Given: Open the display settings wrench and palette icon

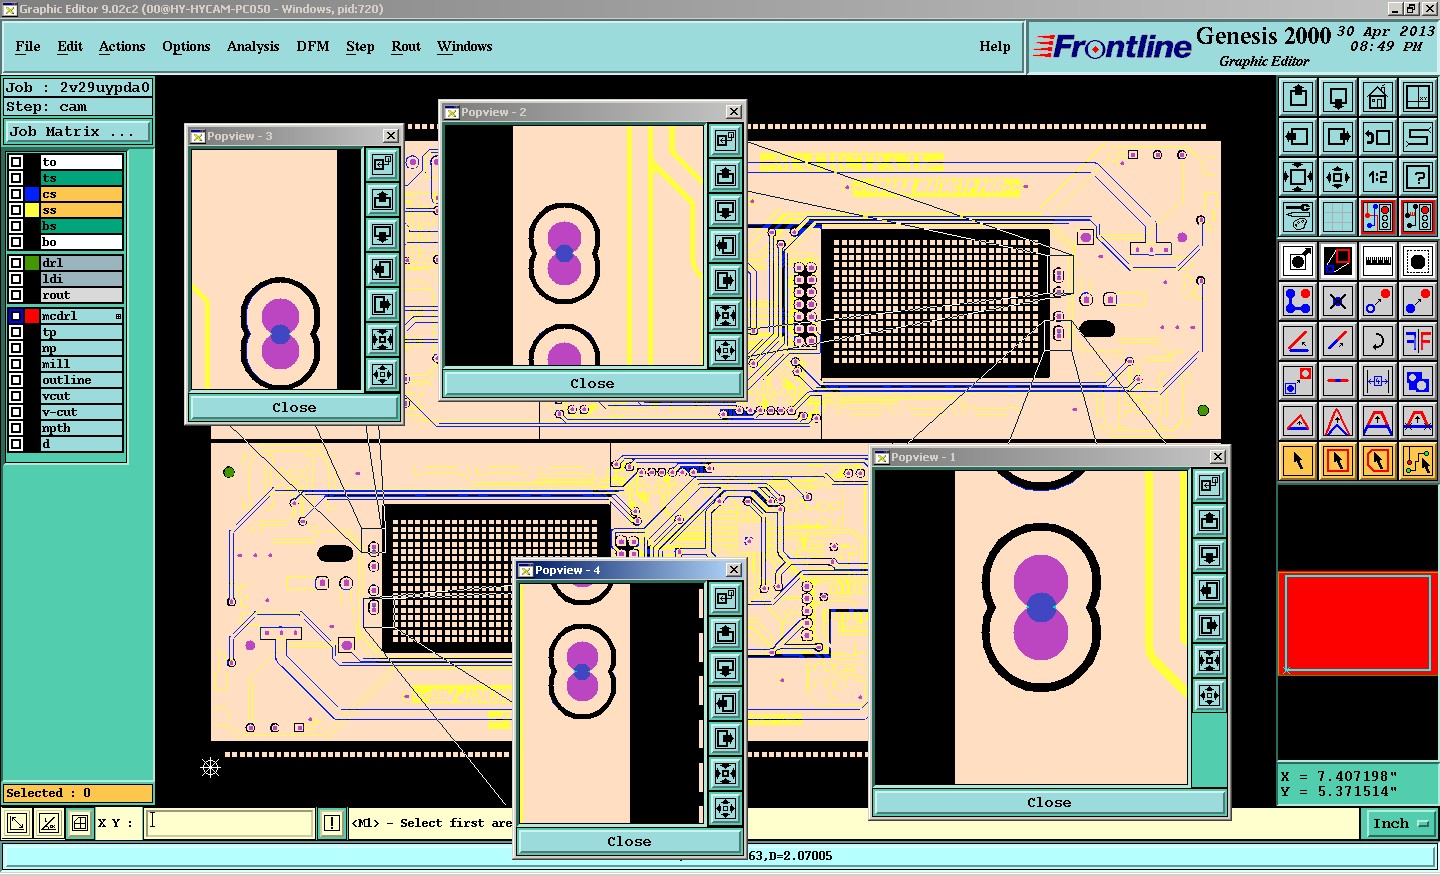Looking at the screenshot, I should point(1298,217).
